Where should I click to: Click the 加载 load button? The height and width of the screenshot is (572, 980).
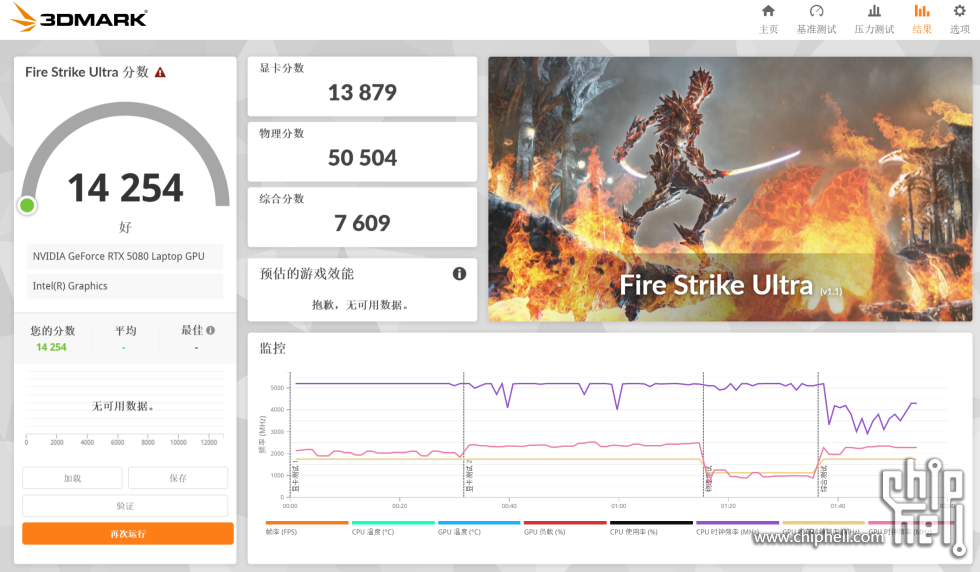click(72, 478)
